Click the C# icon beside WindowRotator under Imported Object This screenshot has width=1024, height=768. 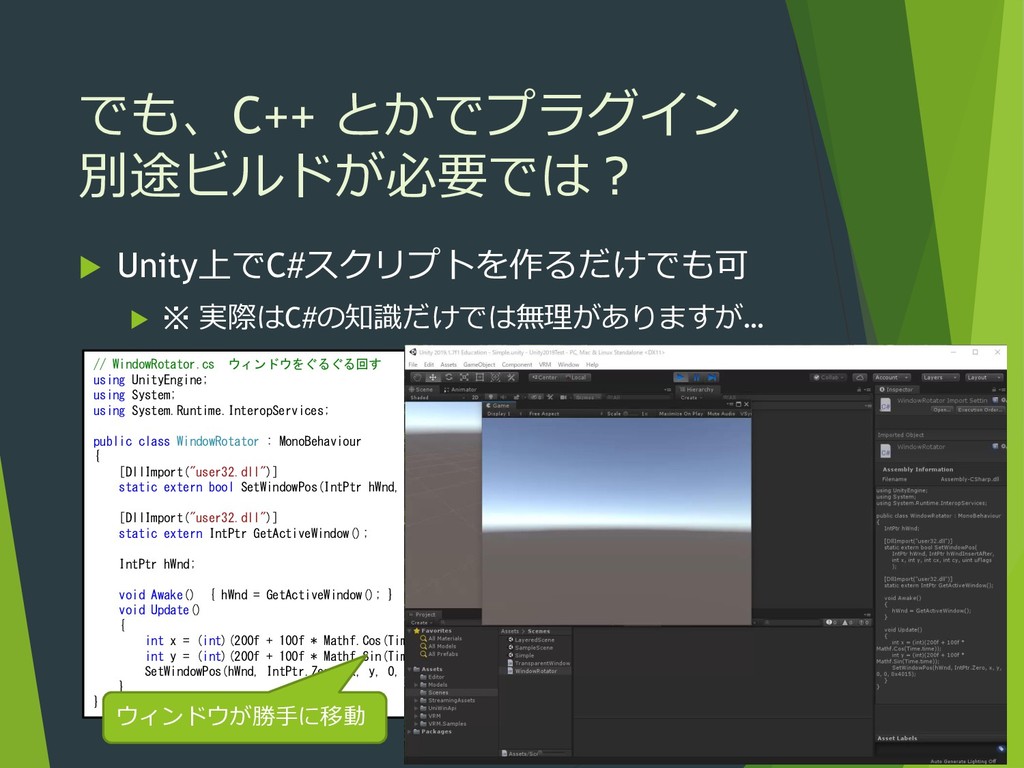point(886,450)
